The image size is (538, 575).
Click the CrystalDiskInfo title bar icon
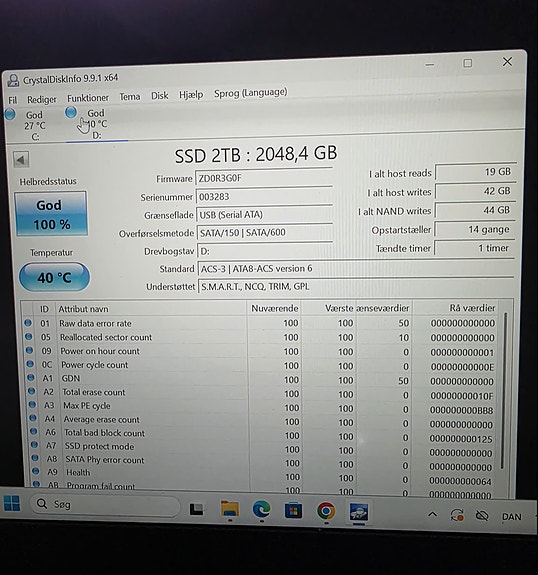[x=14, y=80]
